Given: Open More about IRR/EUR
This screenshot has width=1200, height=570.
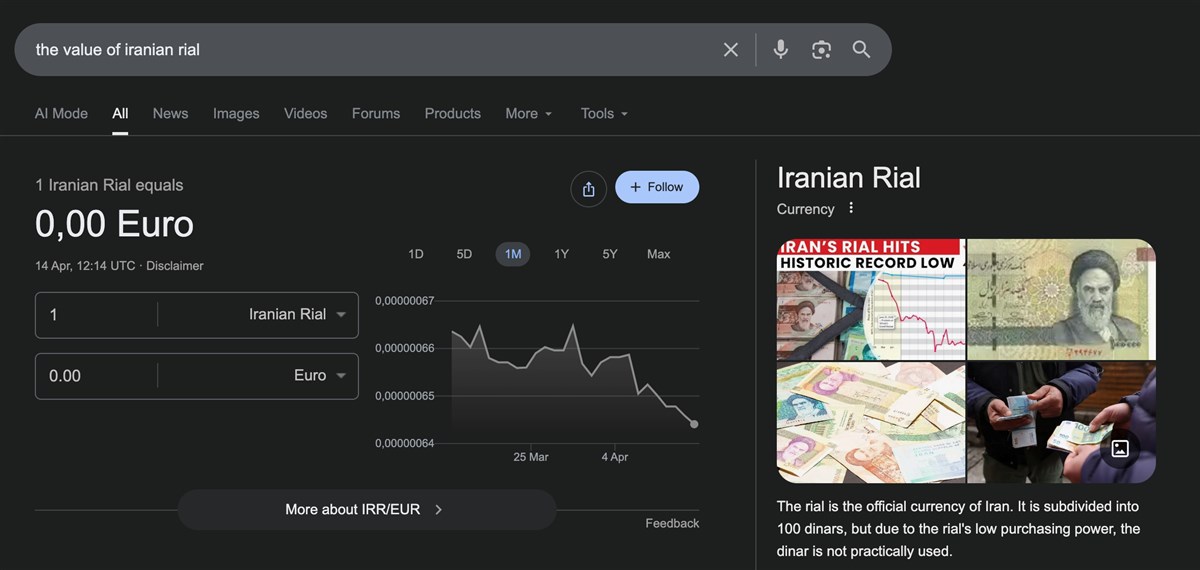Looking at the screenshot, I should [x=365, y=509].
